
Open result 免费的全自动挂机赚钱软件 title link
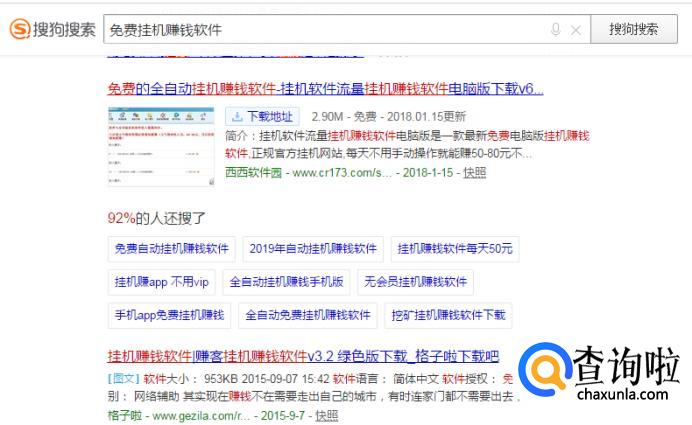325,89
